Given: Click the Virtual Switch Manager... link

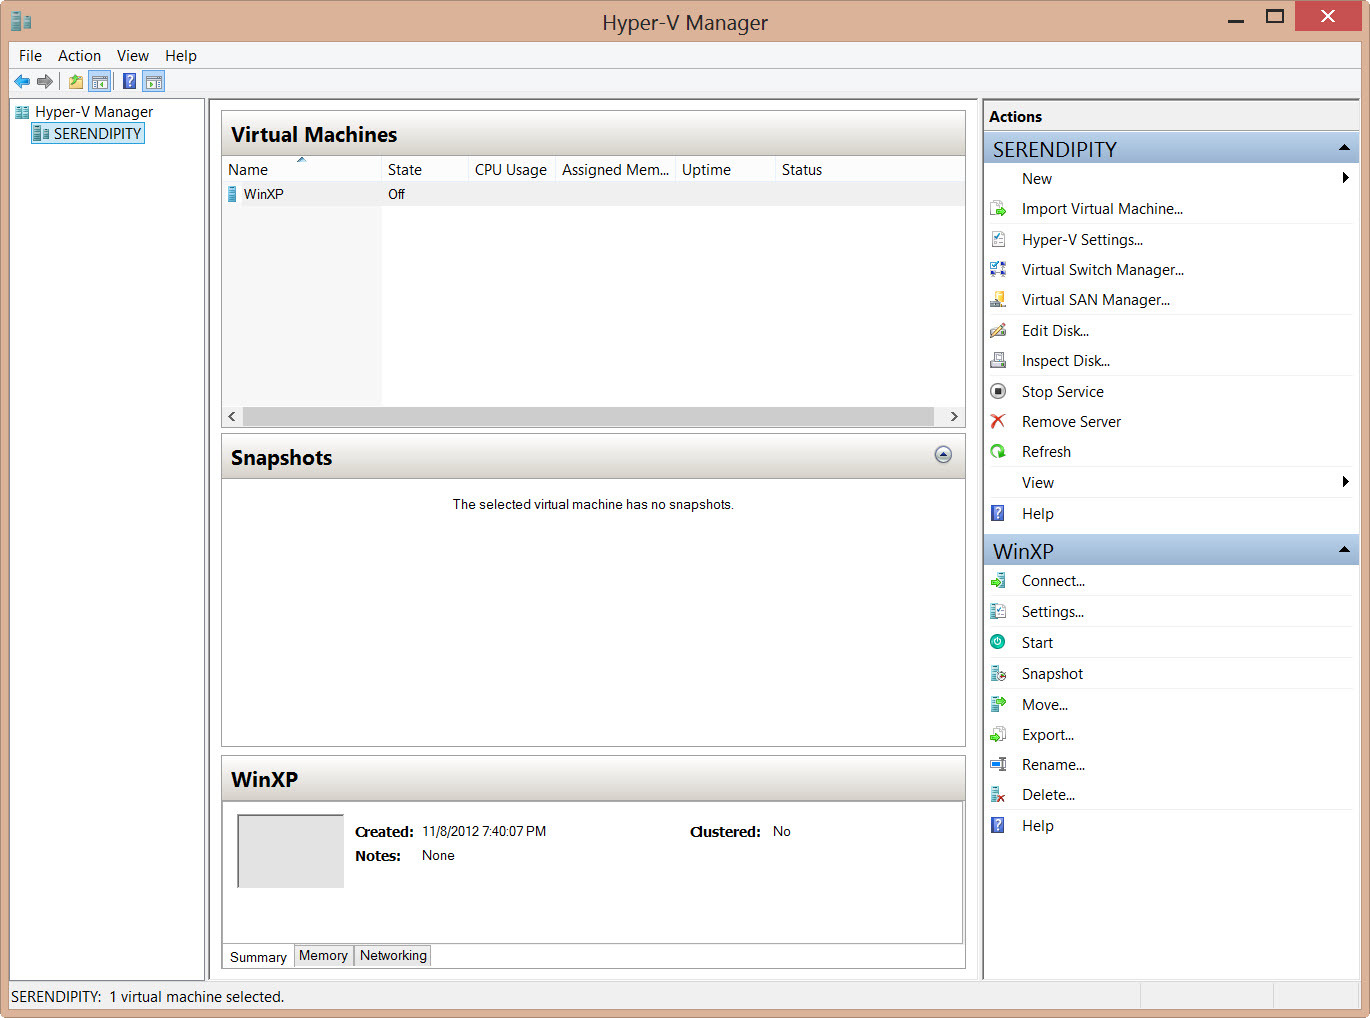Looking at the screenshot, I should coord(1103,270).
